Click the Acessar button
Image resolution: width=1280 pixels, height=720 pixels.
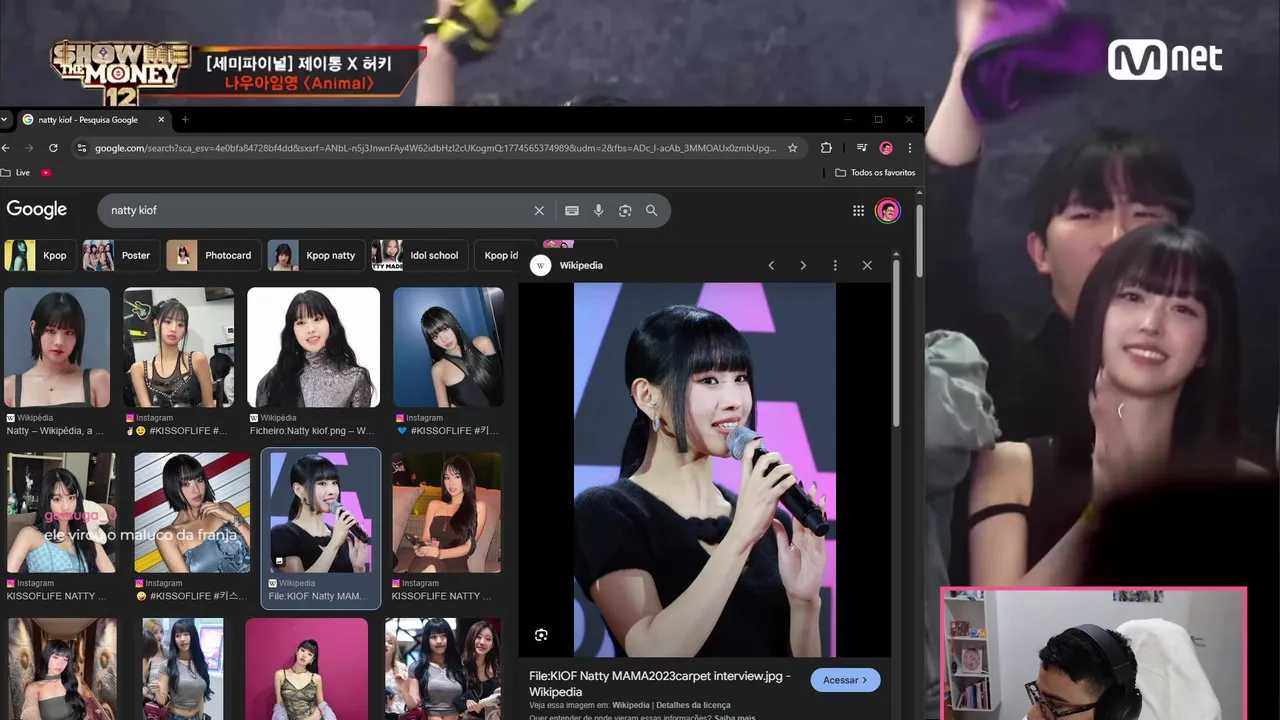(846, 680)
